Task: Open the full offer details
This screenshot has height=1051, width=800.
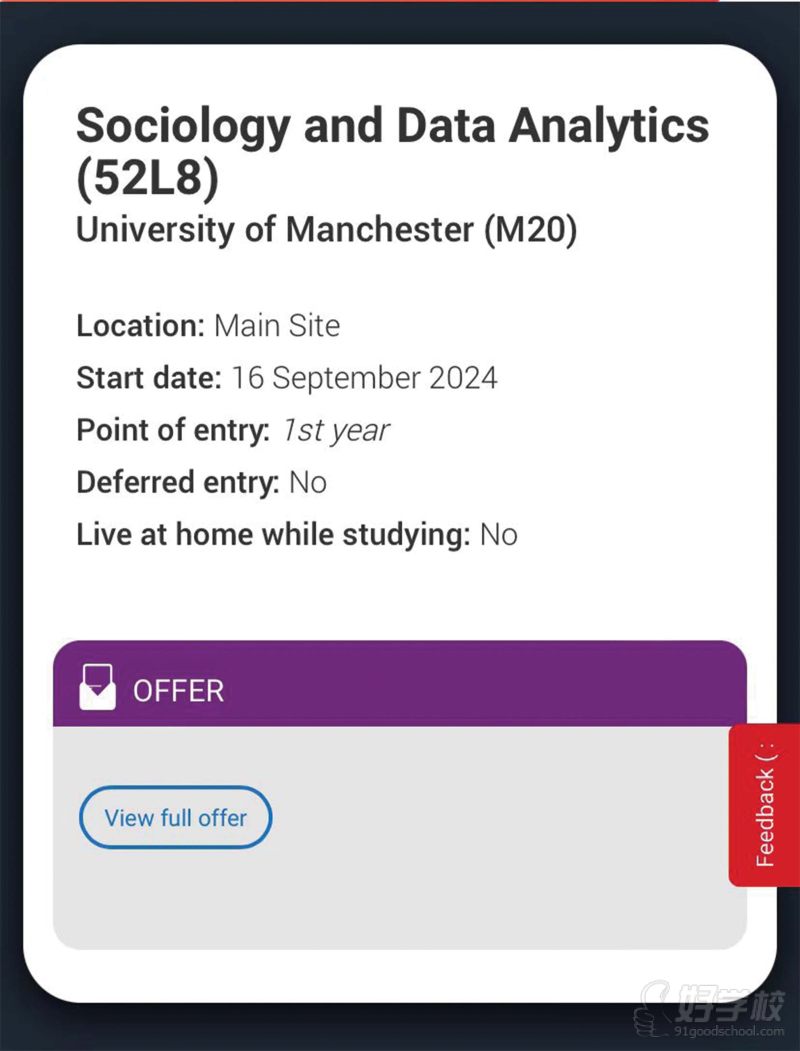Action: 175,817
